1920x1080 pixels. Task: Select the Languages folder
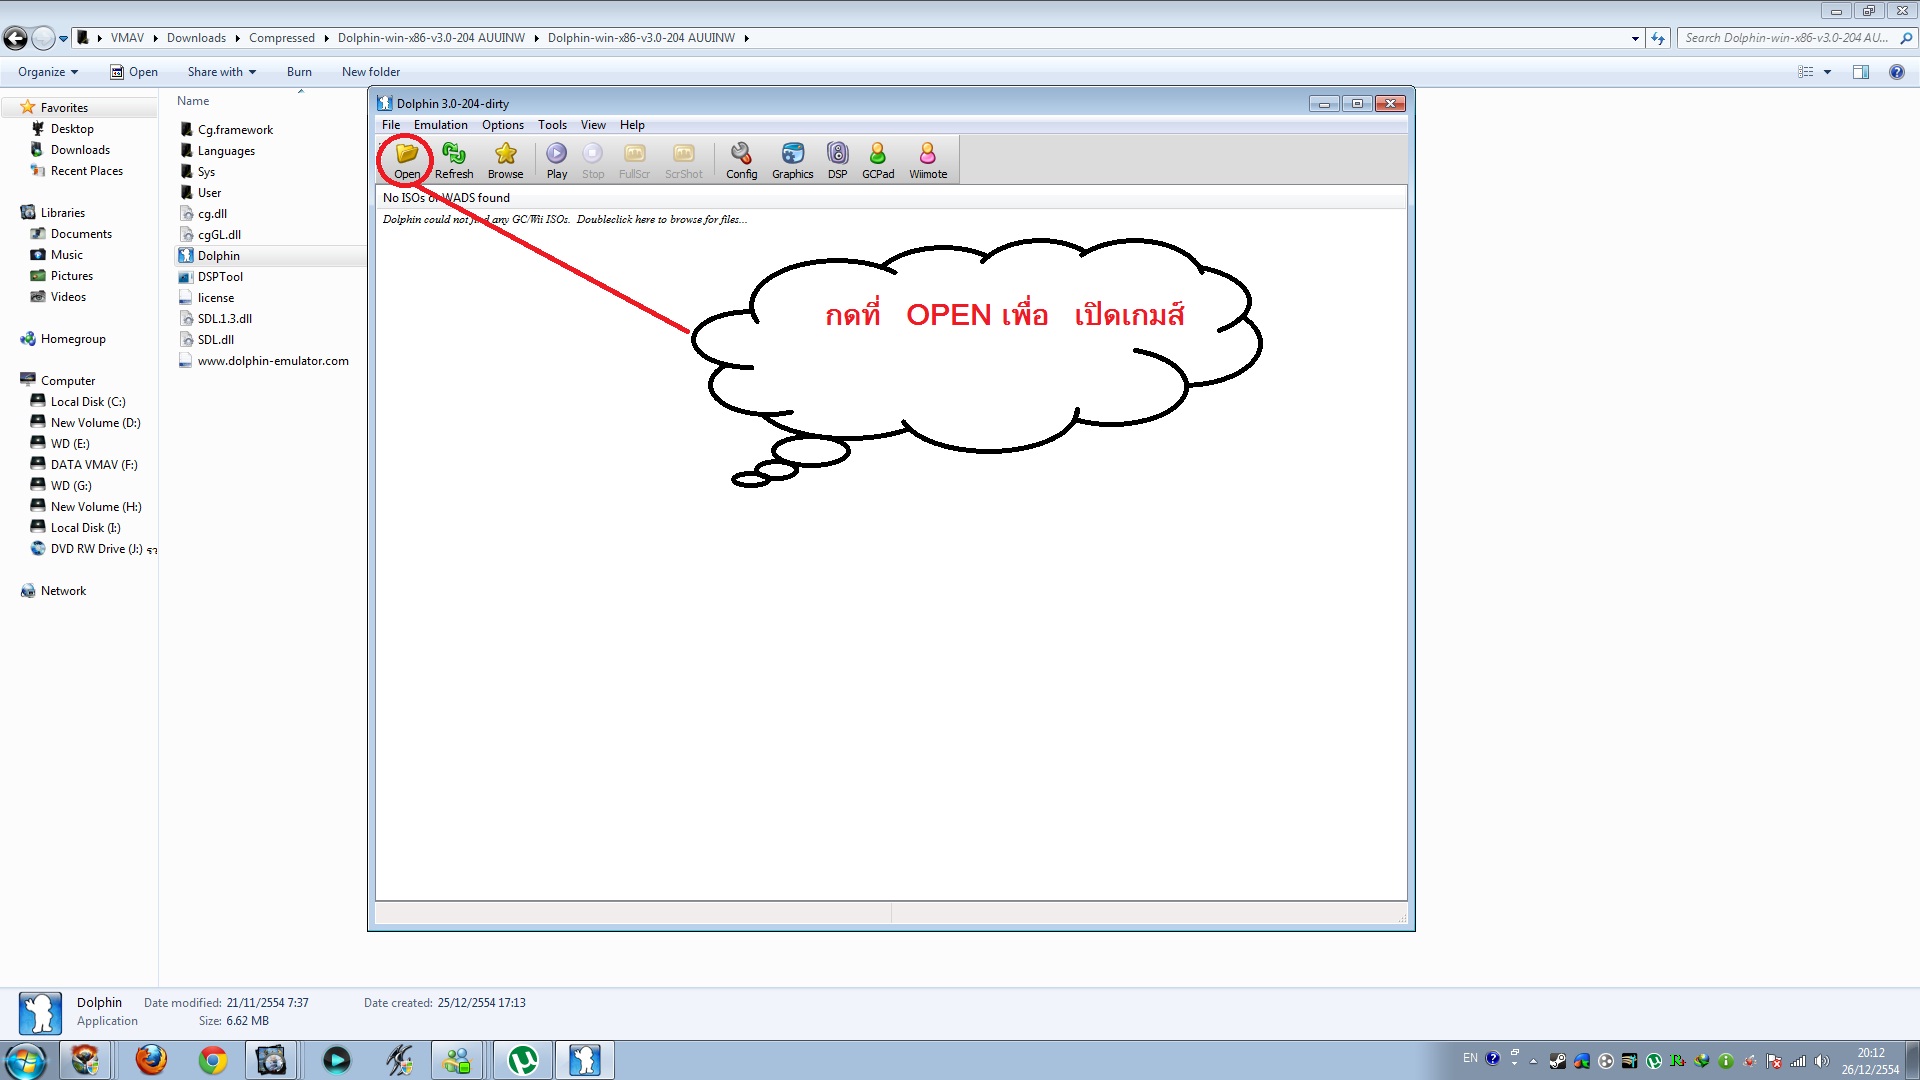pyautogui.click(x=226, y=151)
